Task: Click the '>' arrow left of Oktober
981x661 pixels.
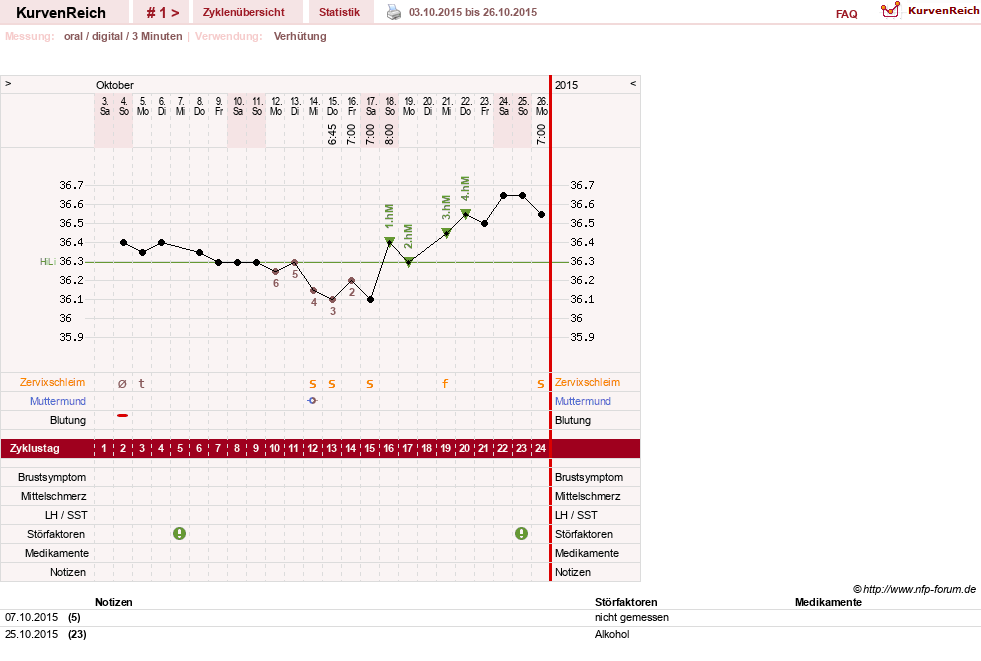Action: pos(8,83)
